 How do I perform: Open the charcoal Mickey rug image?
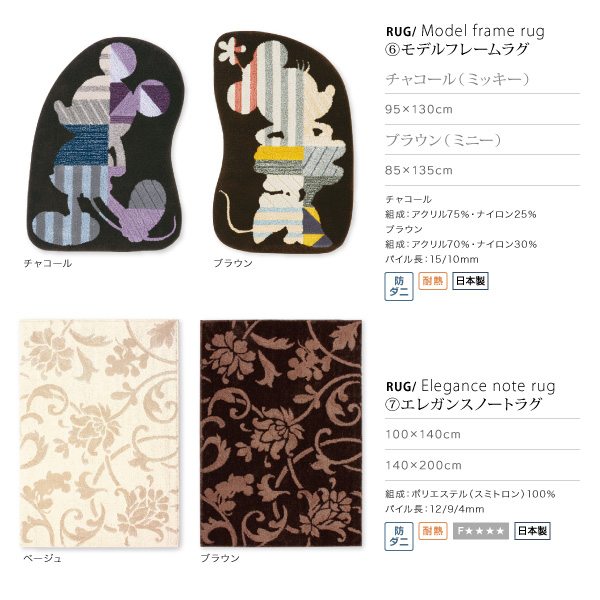pos(106,143)
